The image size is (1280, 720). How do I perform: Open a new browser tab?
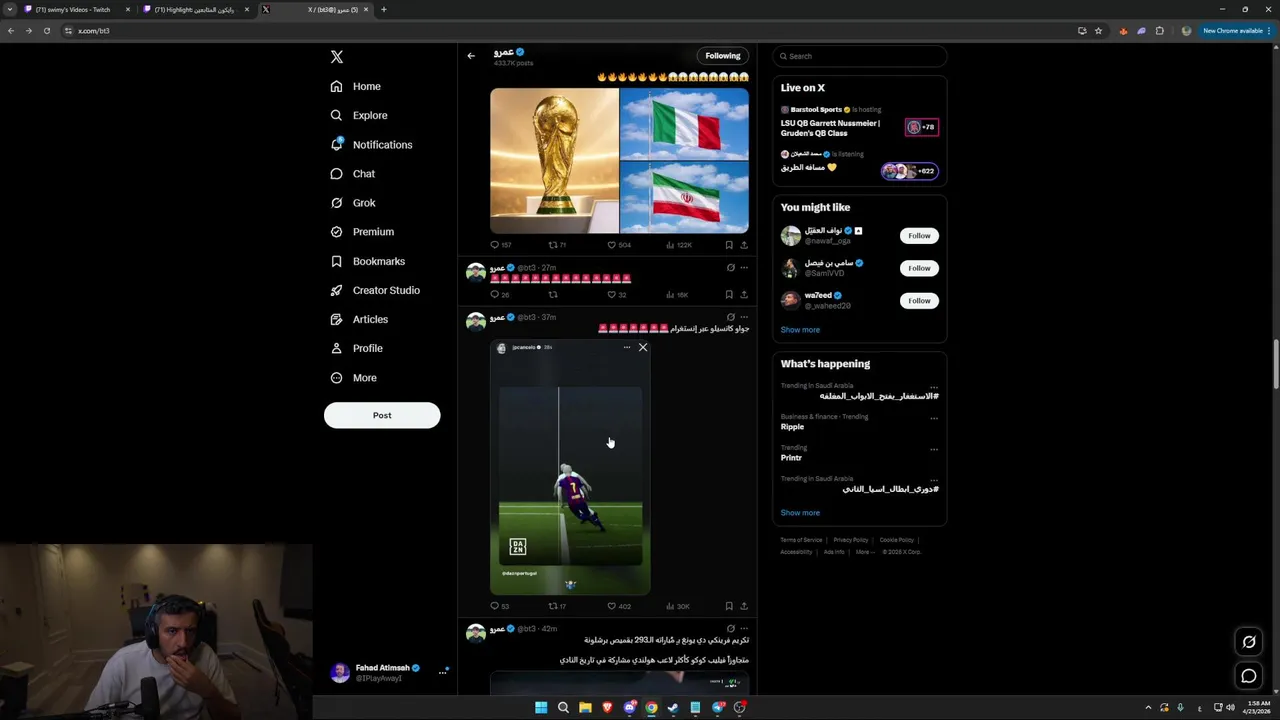click(x=384, y=10)
